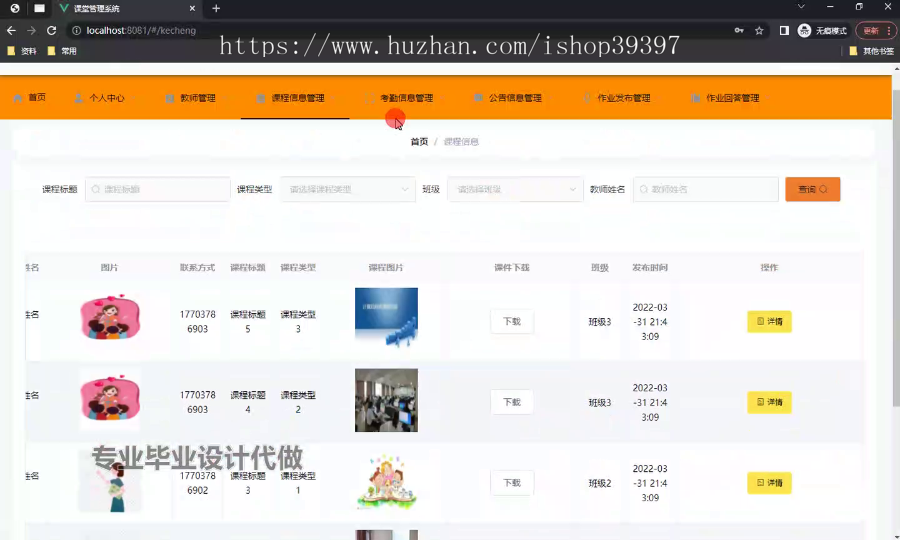This screenshot has height=540, width=900.
Task: Open 详情 for the 课程标题5 row
Action: (x=769, y=321)
